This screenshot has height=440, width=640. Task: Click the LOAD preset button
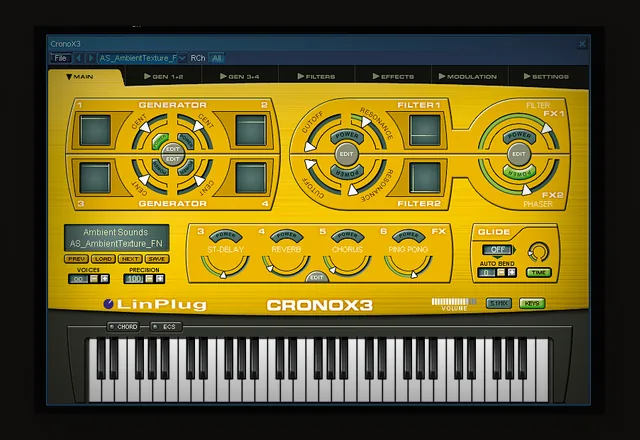pos(103,259)
